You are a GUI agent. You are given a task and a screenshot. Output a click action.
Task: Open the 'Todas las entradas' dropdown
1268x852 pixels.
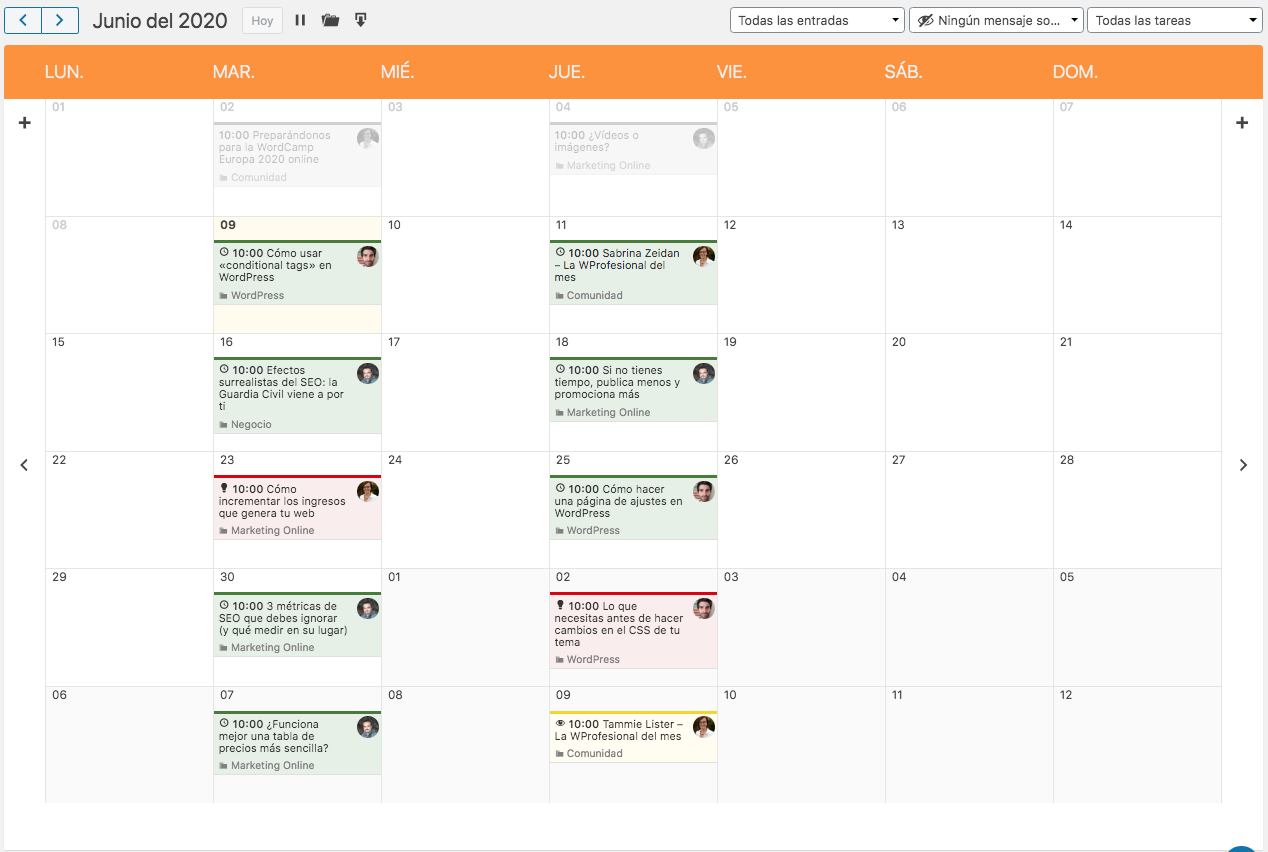816,20
